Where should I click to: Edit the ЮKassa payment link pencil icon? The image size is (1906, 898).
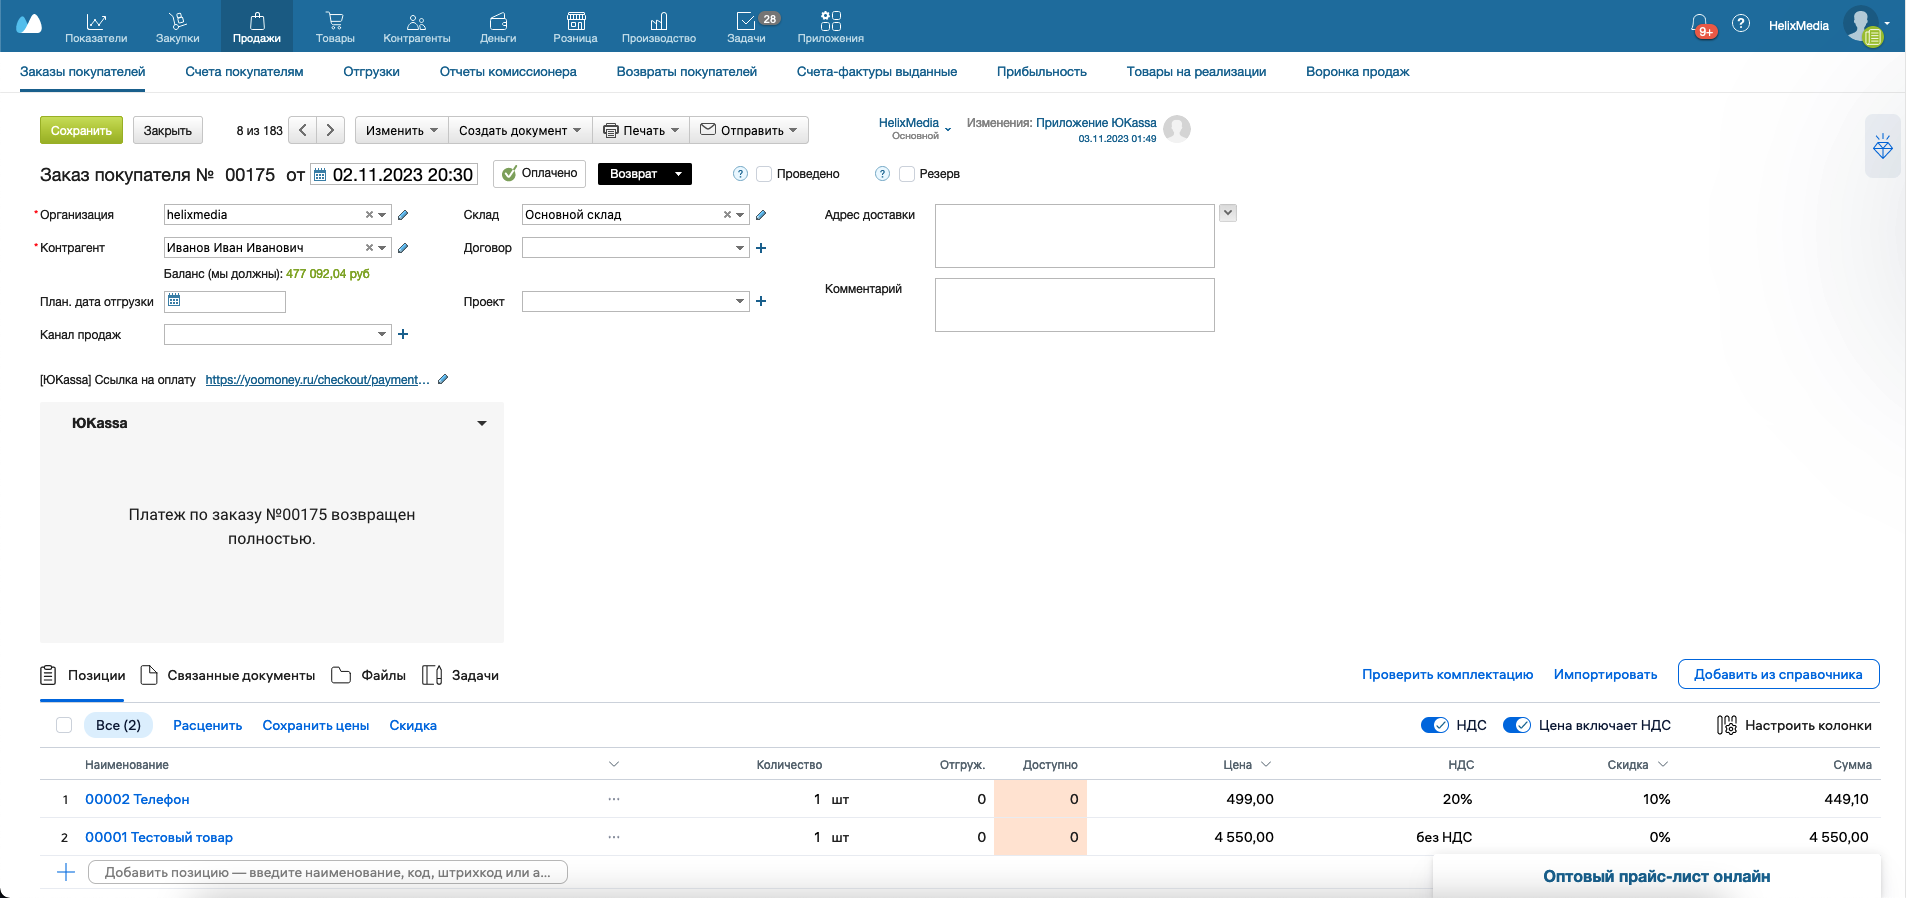coord(443,379)
